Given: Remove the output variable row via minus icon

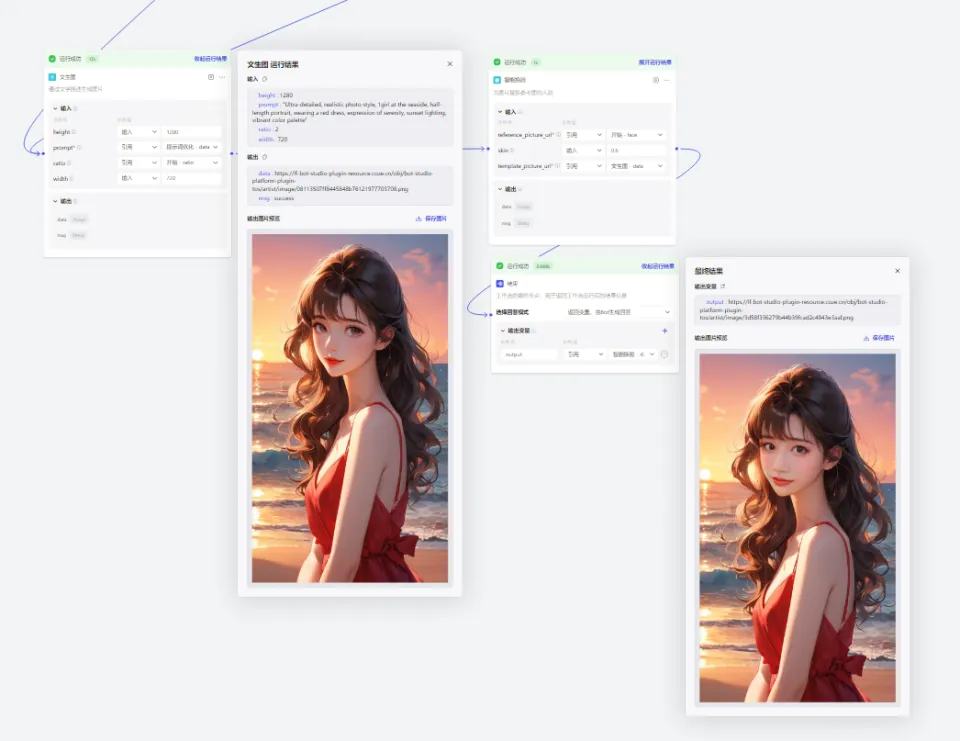Looking at the screenshot, I should click(x=664, y=355).
